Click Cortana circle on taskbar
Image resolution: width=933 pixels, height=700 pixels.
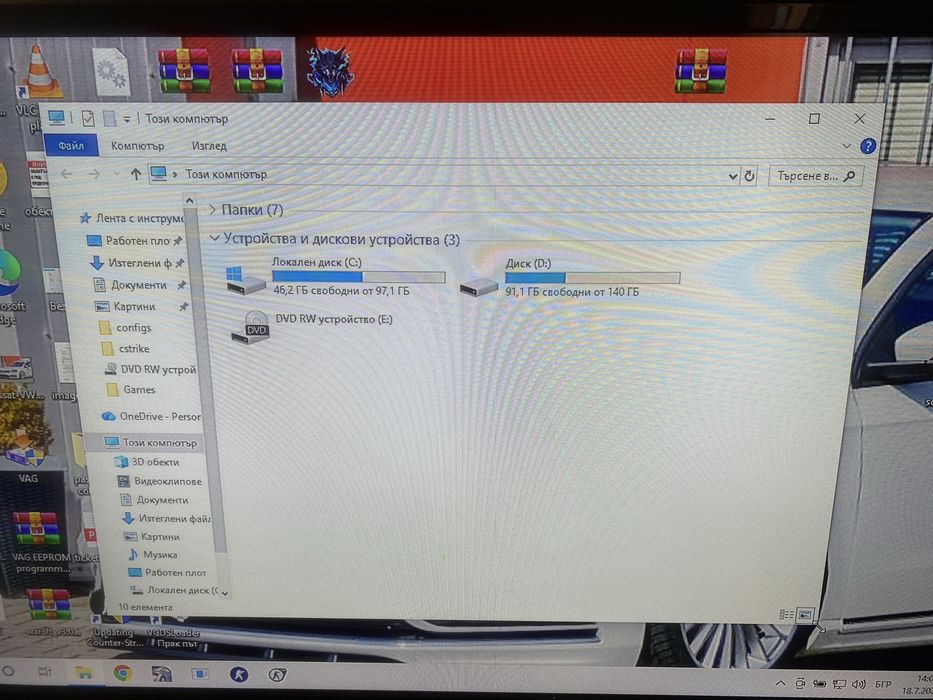coord(8,671)
